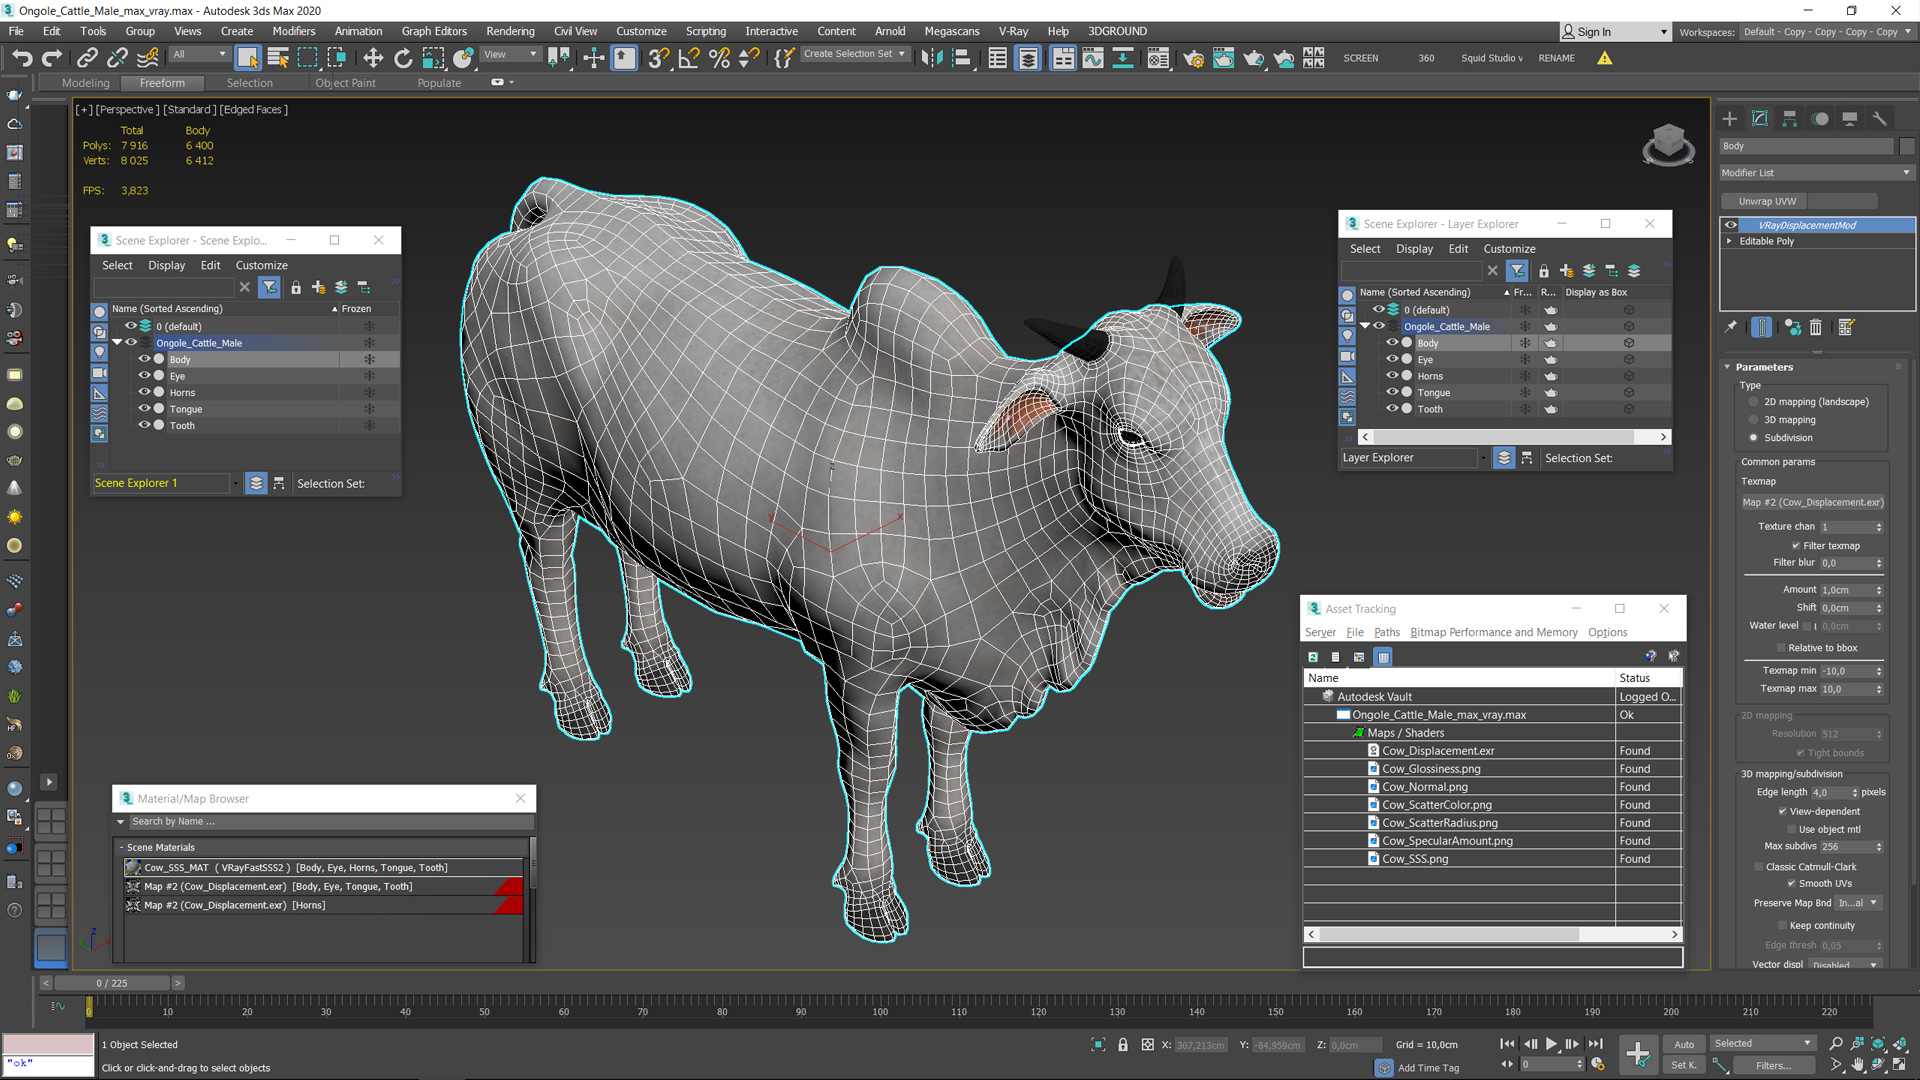Toggle the Angle Snap icon
Screen dimensions: 1920x1080
[x=689, y=58]
